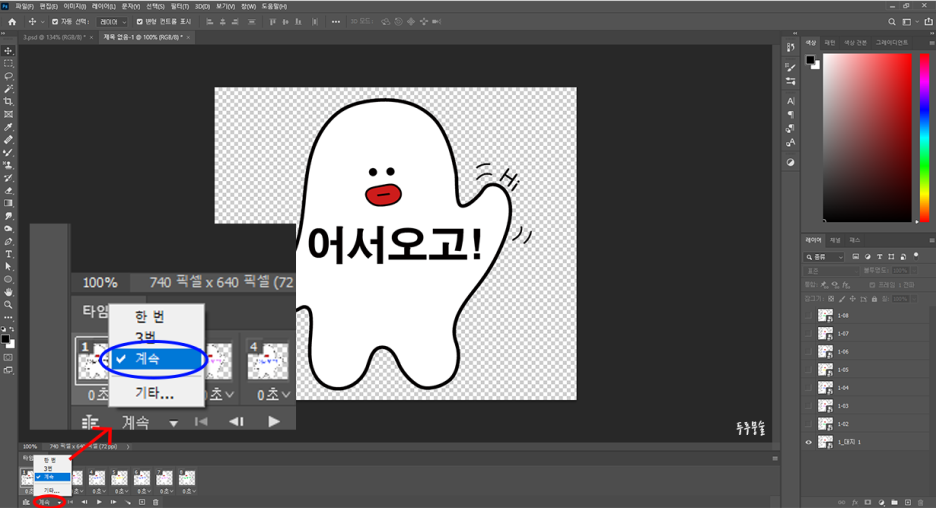Open the Adjustments panel circle icon
This screenshot has height=508, width=936.
click(790, 162)
